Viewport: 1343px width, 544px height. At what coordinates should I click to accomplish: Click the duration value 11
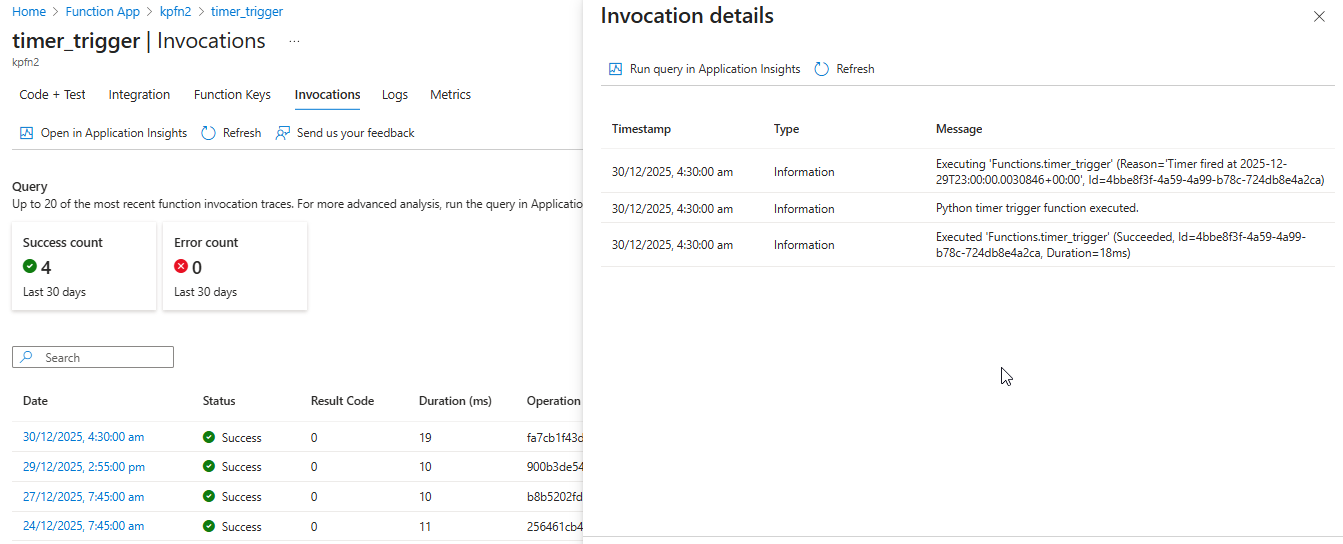point(425,527)
